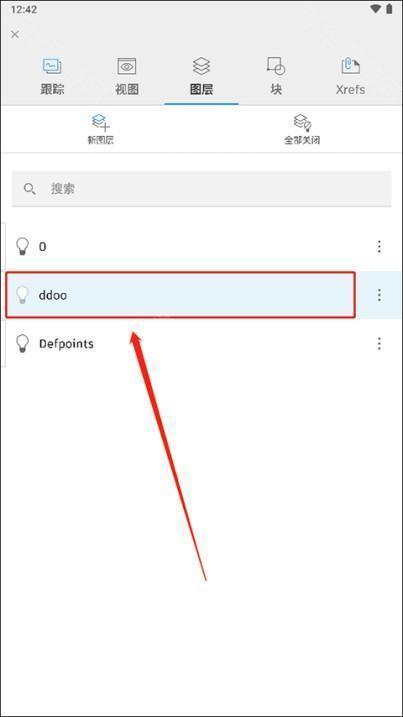
Task: Switch to the 视图 views tab
Action: point(127,77)
